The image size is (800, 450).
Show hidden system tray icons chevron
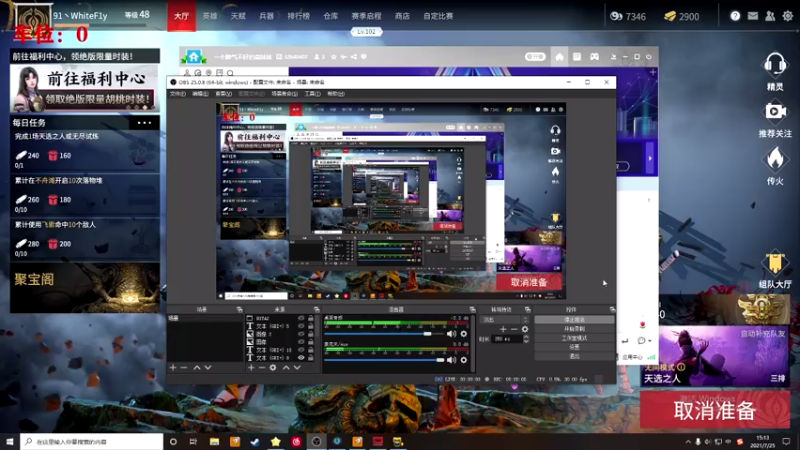[688, 441]
